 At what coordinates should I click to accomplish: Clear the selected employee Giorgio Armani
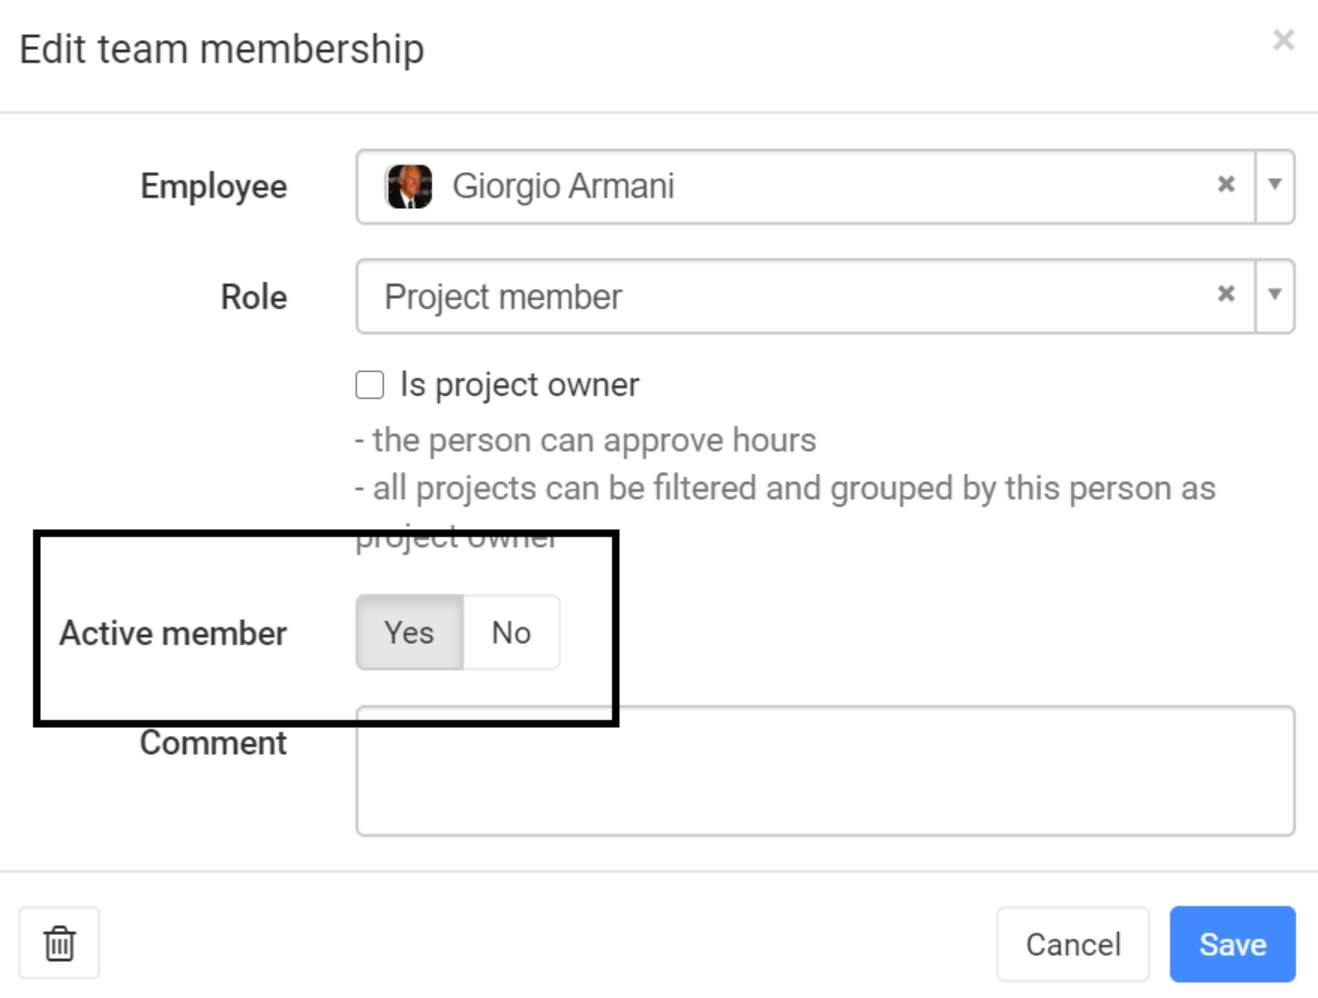[1226, 185]
